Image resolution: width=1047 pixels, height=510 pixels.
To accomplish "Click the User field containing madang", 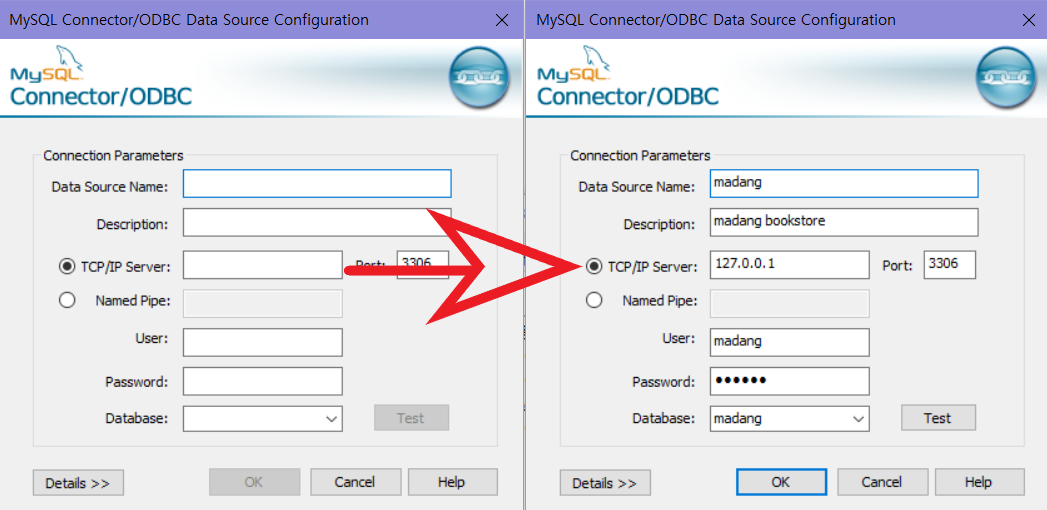I will click(x=790, y=342).
